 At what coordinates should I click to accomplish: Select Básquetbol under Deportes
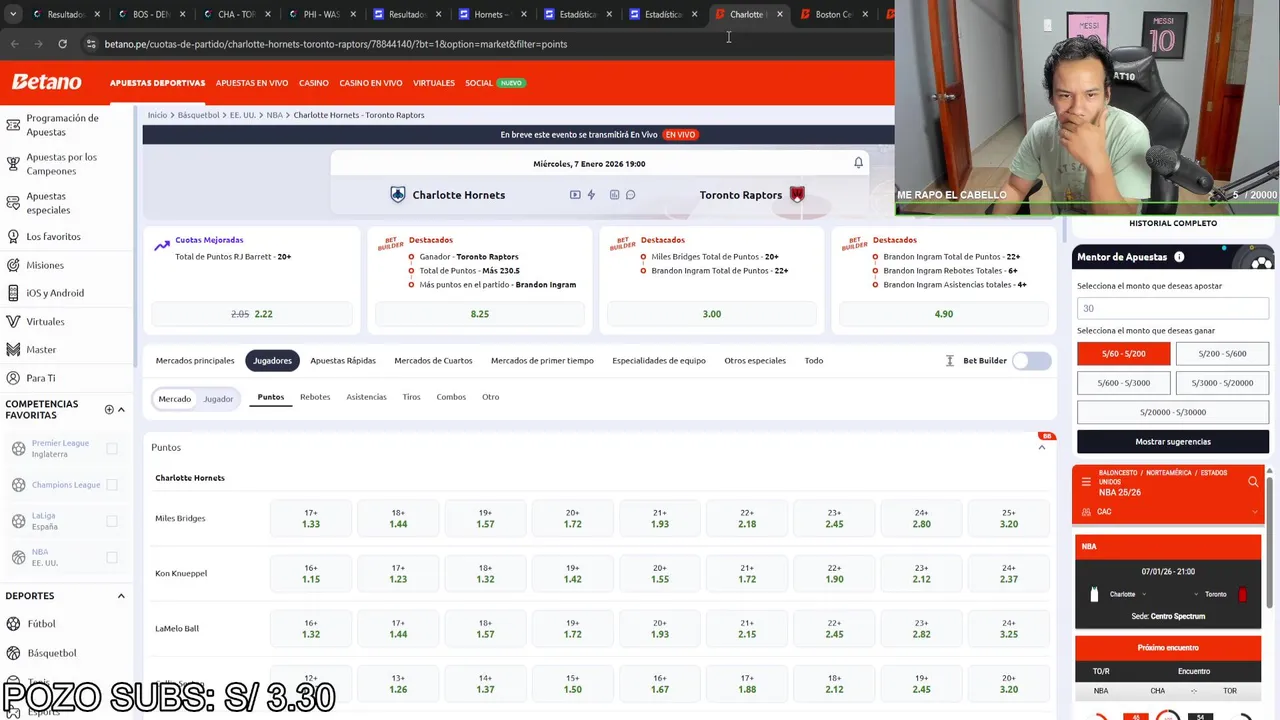coord(51,653)
